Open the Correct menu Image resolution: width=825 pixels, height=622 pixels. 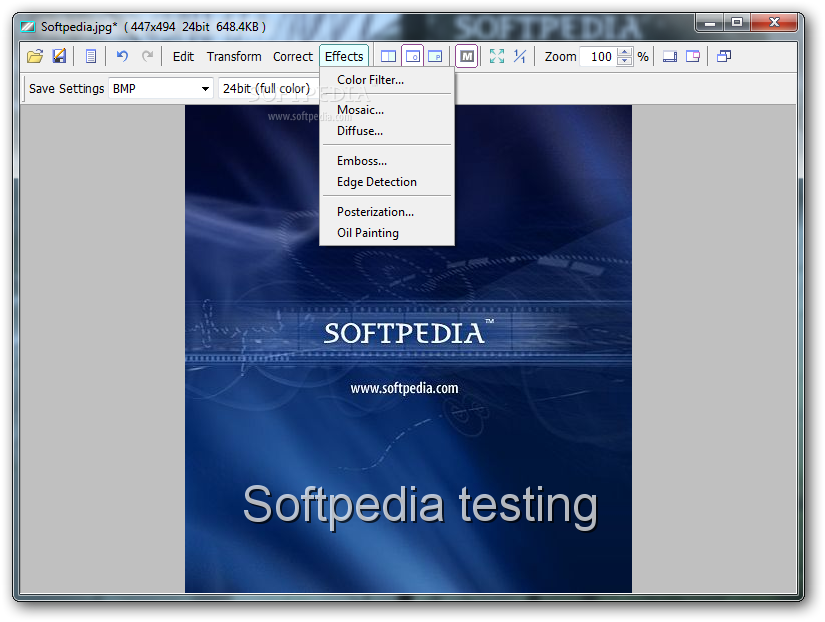click(293, 56)
